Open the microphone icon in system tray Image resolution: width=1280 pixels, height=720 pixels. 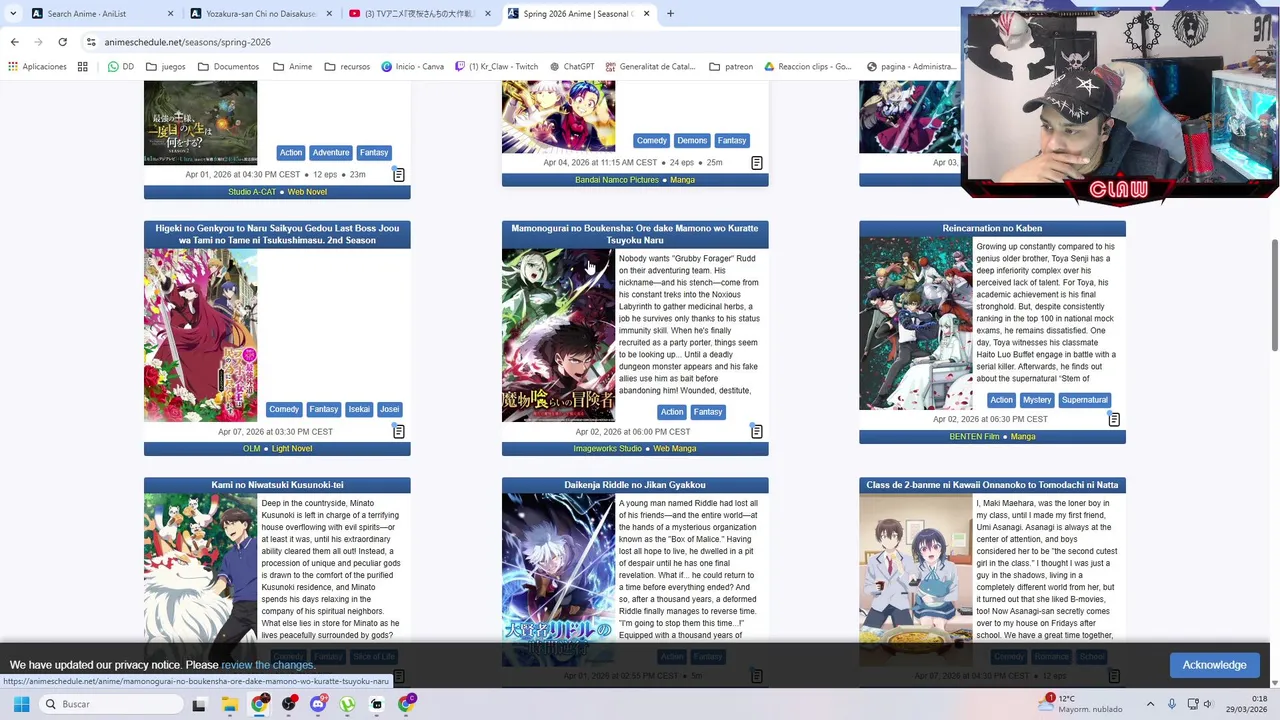1171,704
